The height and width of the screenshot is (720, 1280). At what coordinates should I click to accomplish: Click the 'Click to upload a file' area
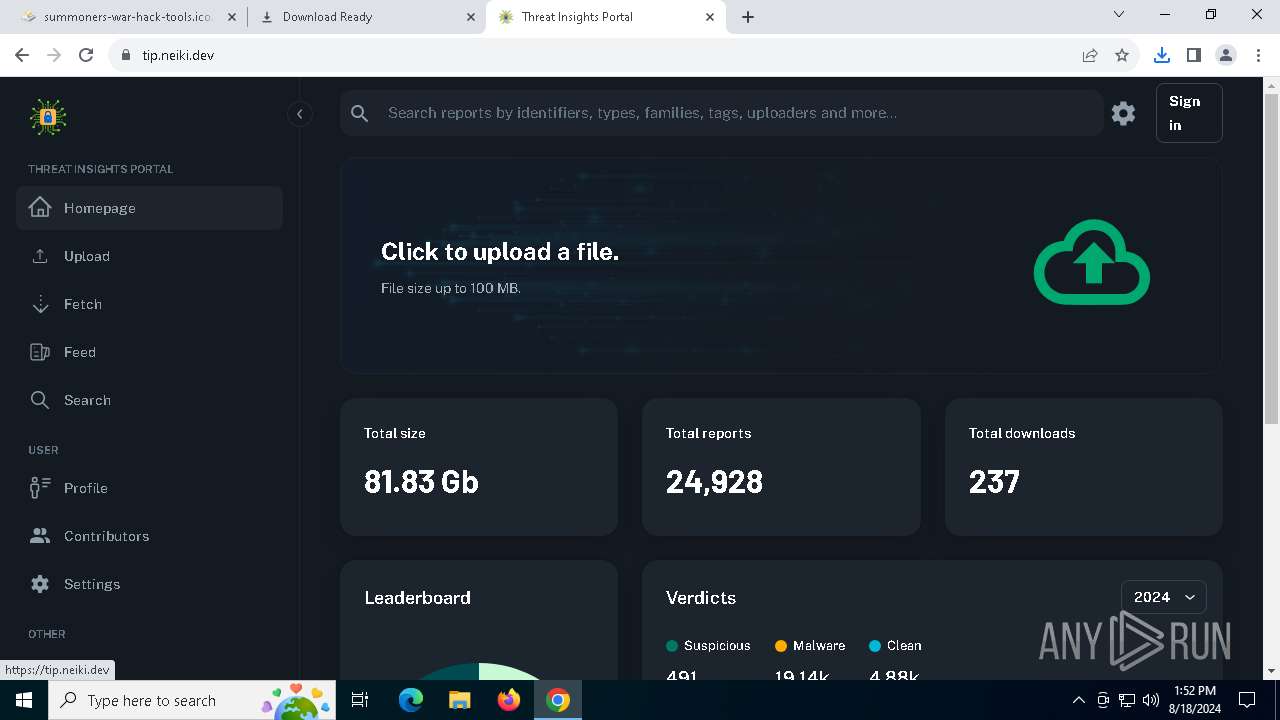pyautogui.click(x=780, y=265)
